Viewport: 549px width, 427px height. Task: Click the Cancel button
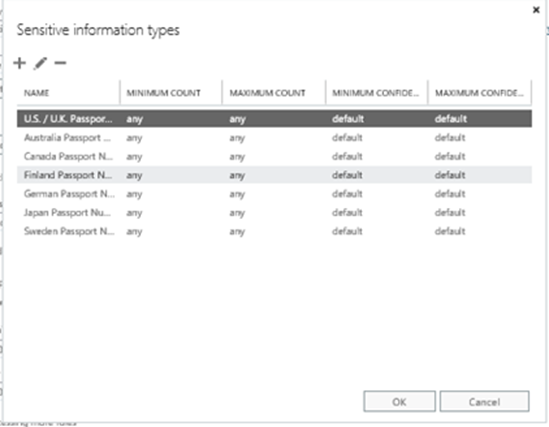tap(485, 401)
